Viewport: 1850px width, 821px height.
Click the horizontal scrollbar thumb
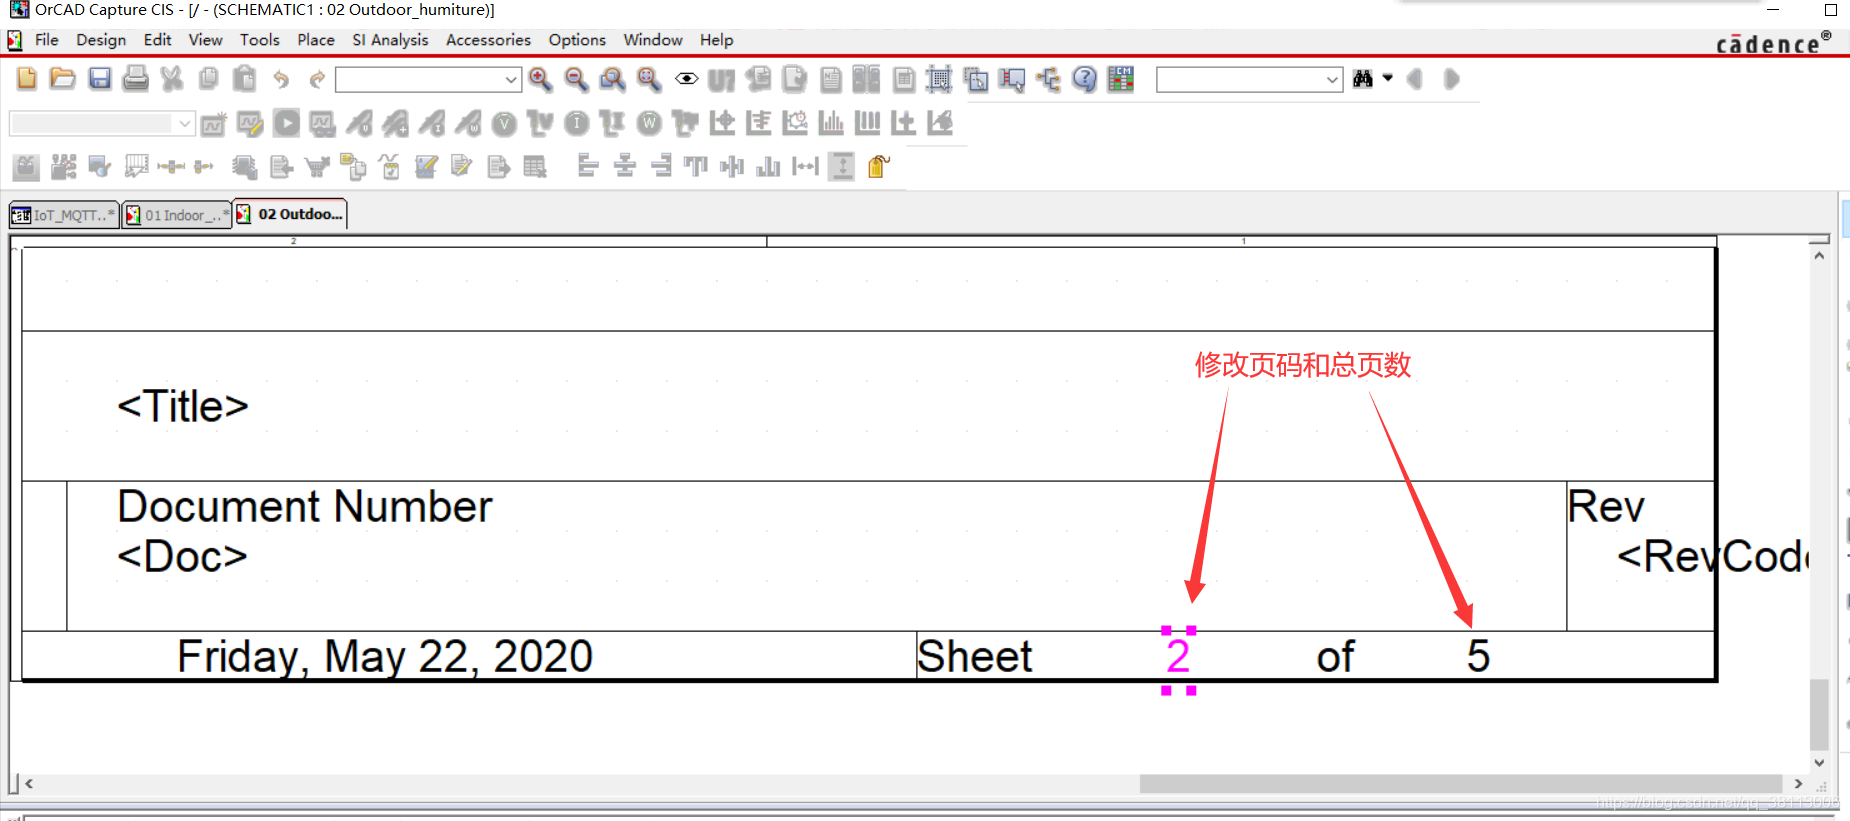coord(1460,784)
